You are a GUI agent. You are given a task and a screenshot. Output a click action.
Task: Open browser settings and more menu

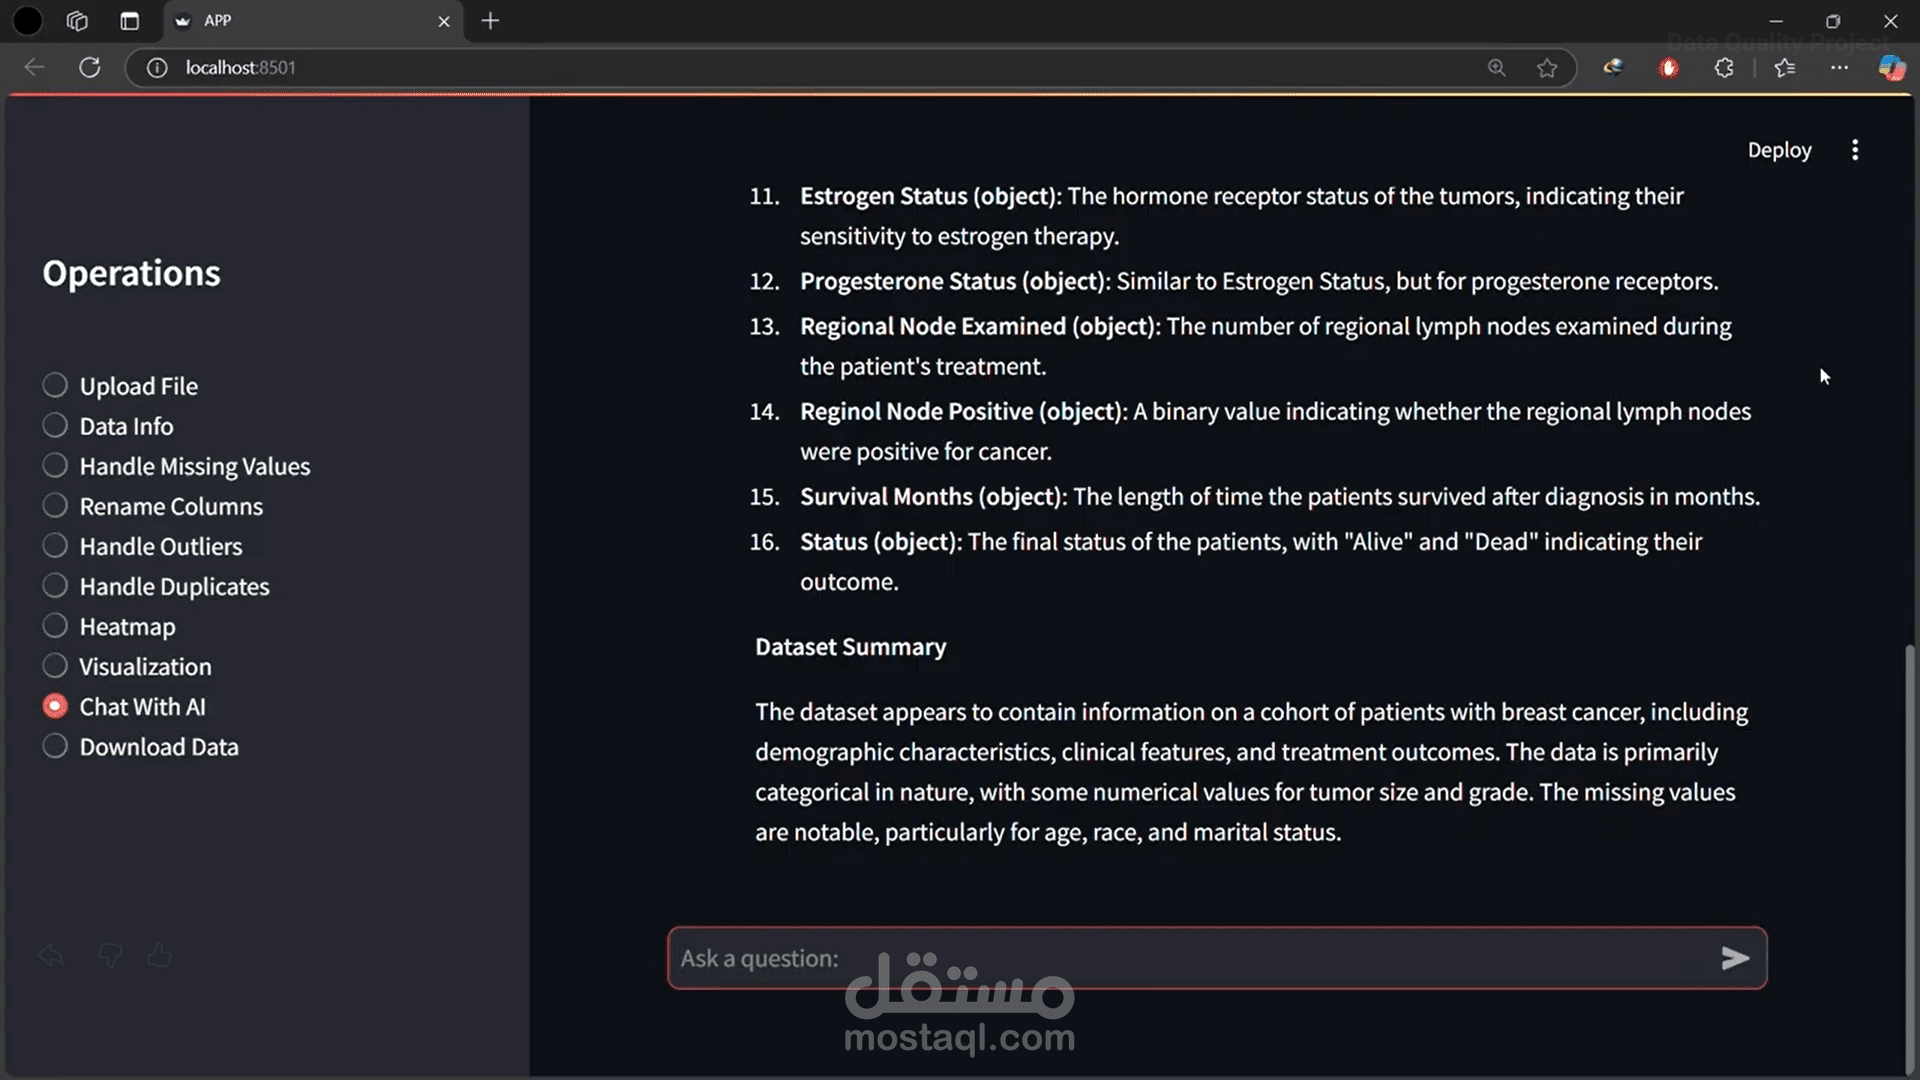tap(1839, 67)
